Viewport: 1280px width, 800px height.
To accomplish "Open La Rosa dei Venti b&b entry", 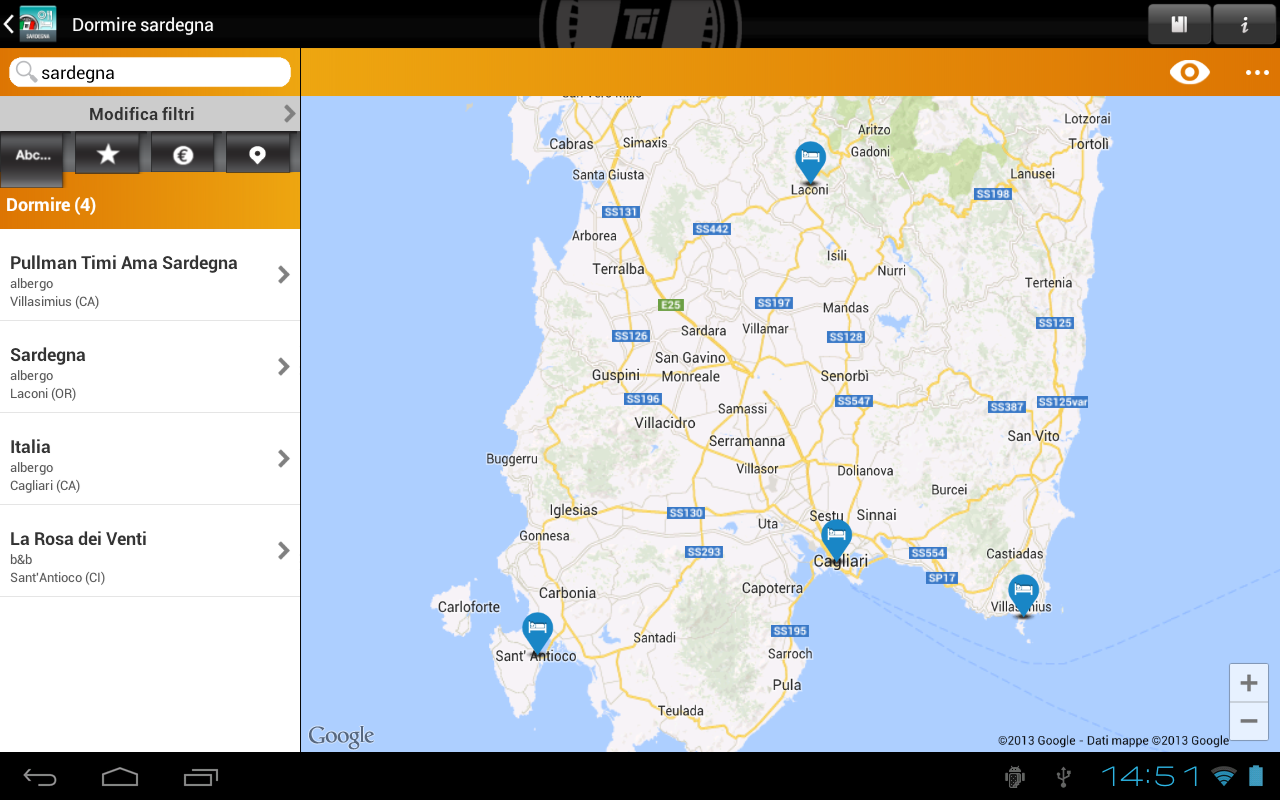I will tap(150, 551).
